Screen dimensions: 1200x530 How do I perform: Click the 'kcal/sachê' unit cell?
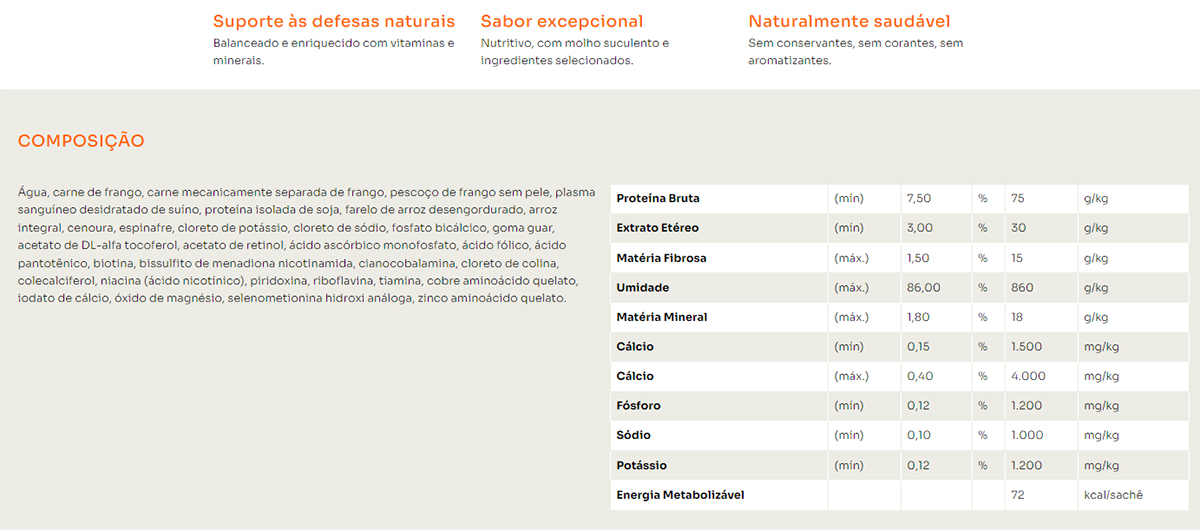[1113, 495]
